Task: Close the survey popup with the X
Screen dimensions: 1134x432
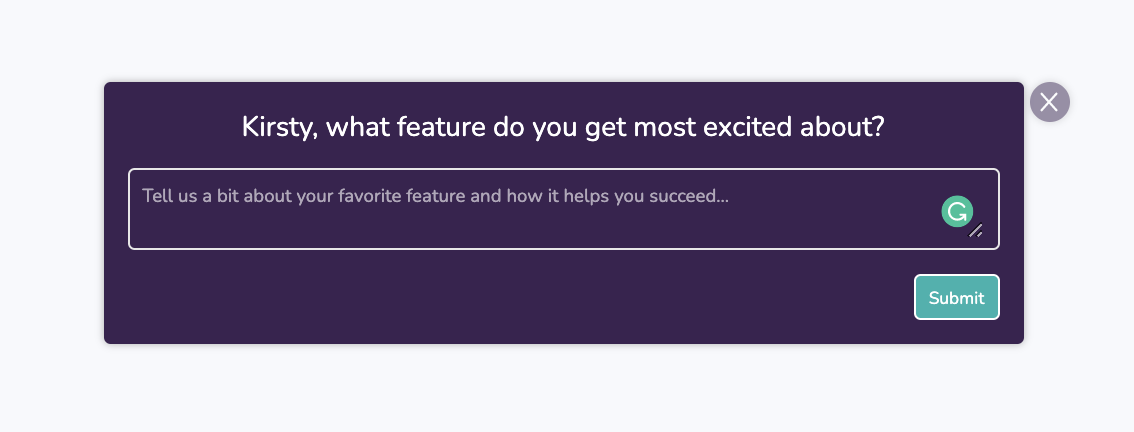Action: 1049,102
